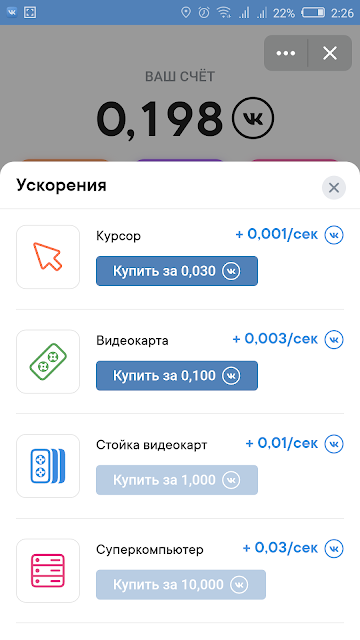Tap the VK coin icon beside balance

(x=253, y=118)
